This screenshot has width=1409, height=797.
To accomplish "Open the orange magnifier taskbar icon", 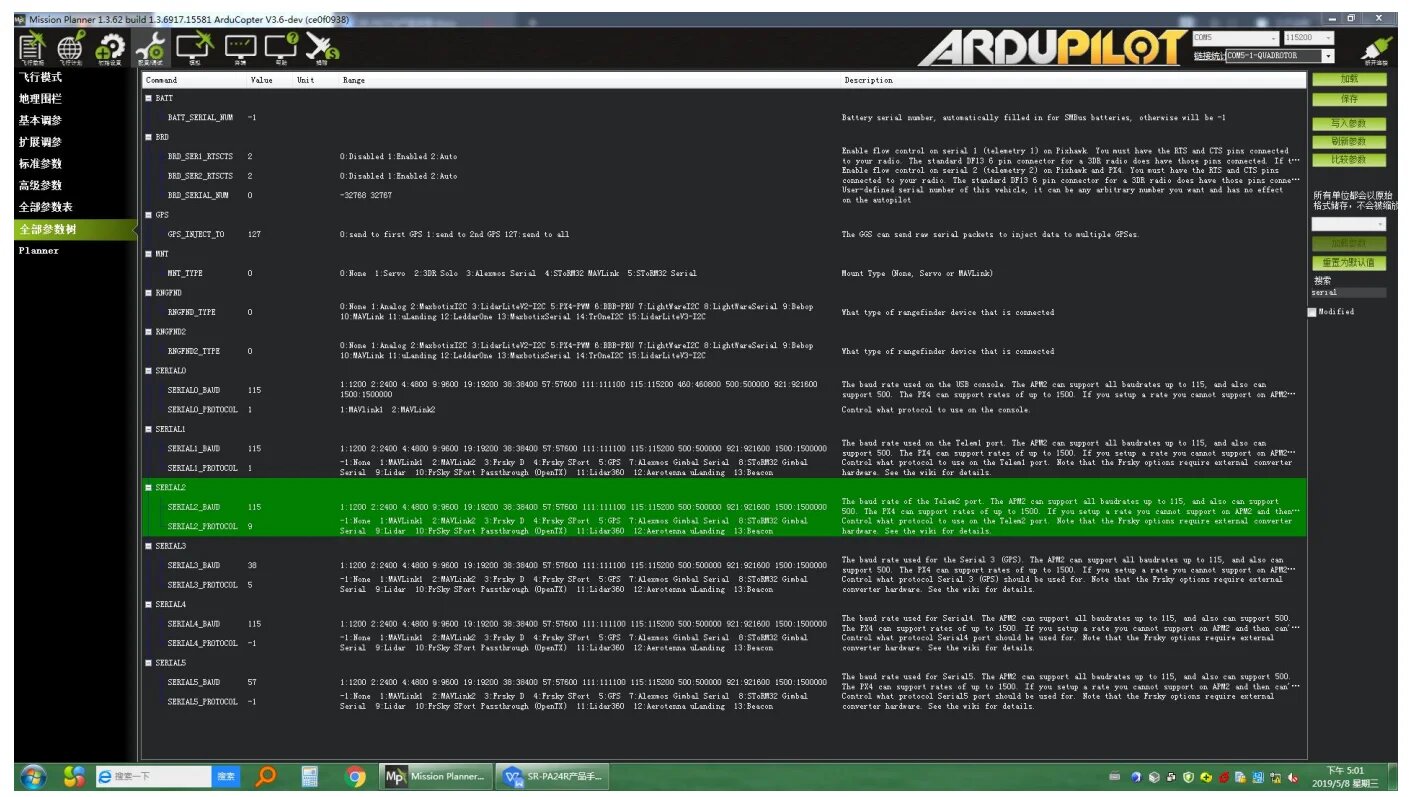I will 265,775.
